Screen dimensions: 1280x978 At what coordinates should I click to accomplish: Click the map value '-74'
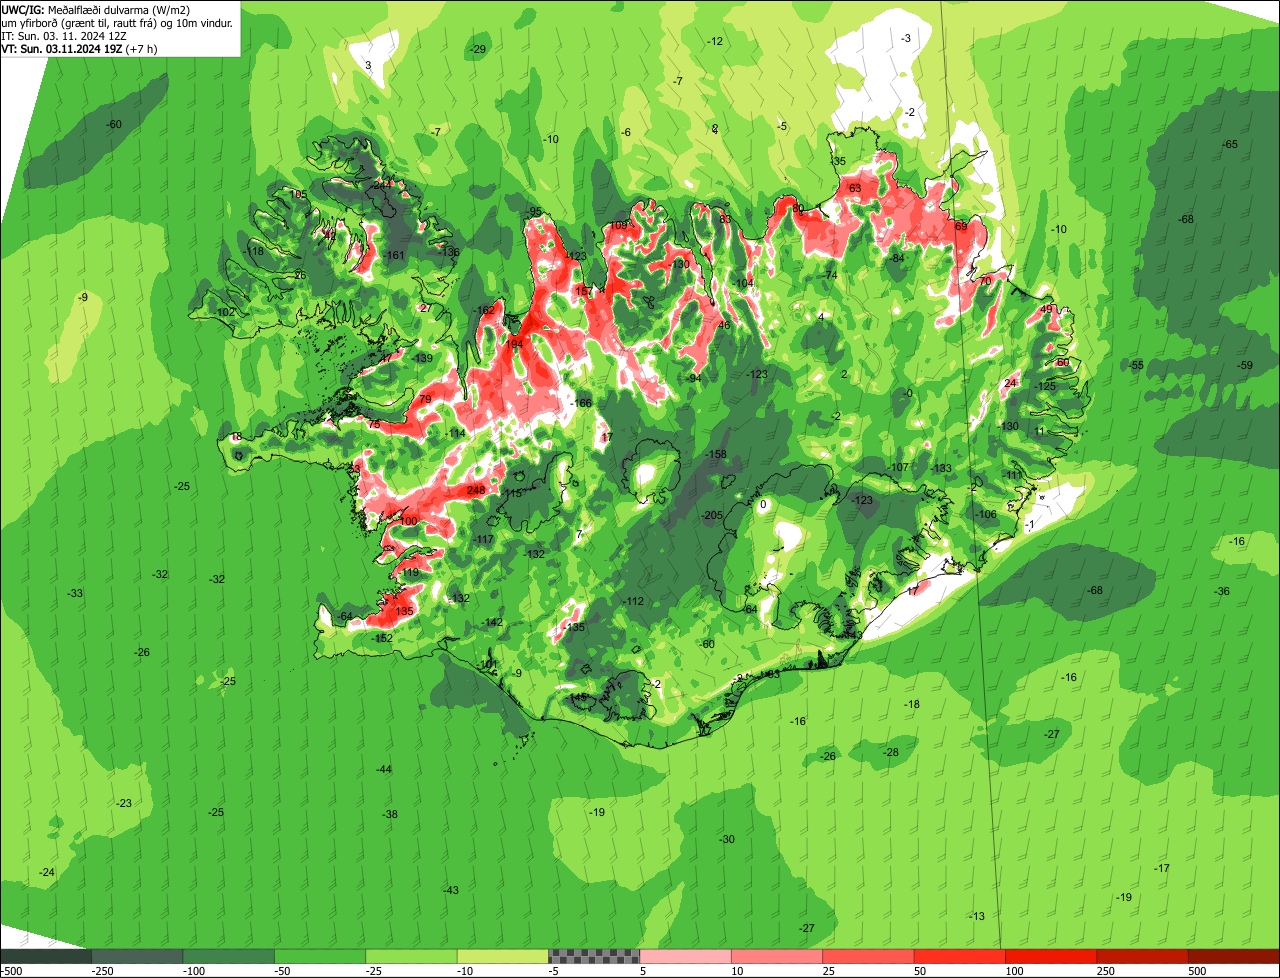pos(829,275)
